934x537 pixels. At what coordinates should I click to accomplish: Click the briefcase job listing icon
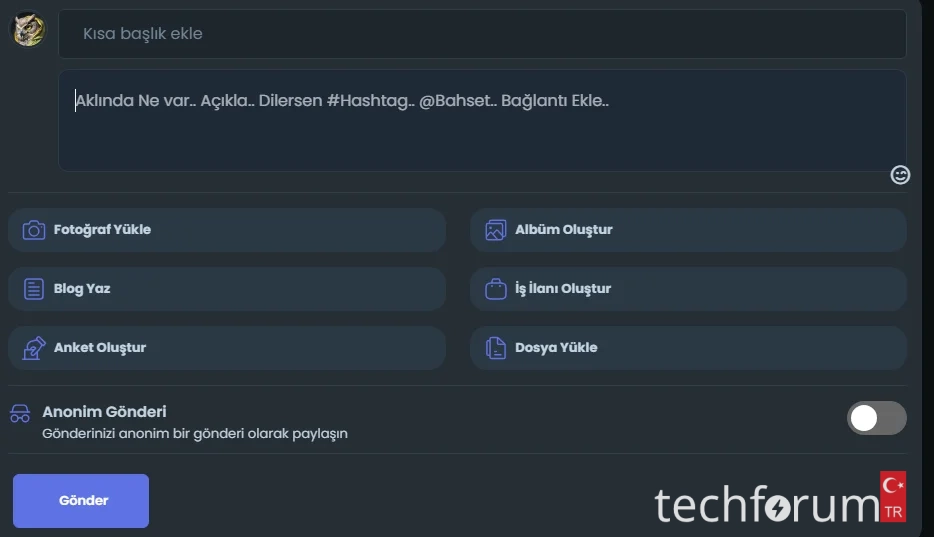pyautogui.click(x=495, y=289)
